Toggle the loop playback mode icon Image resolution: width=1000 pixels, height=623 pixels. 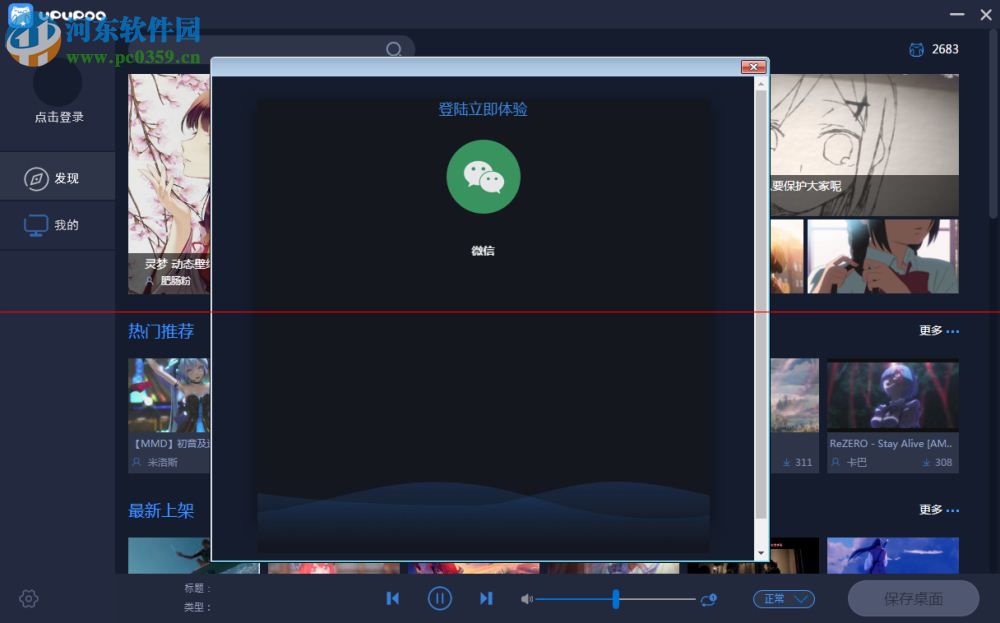[x=709, y=599]
